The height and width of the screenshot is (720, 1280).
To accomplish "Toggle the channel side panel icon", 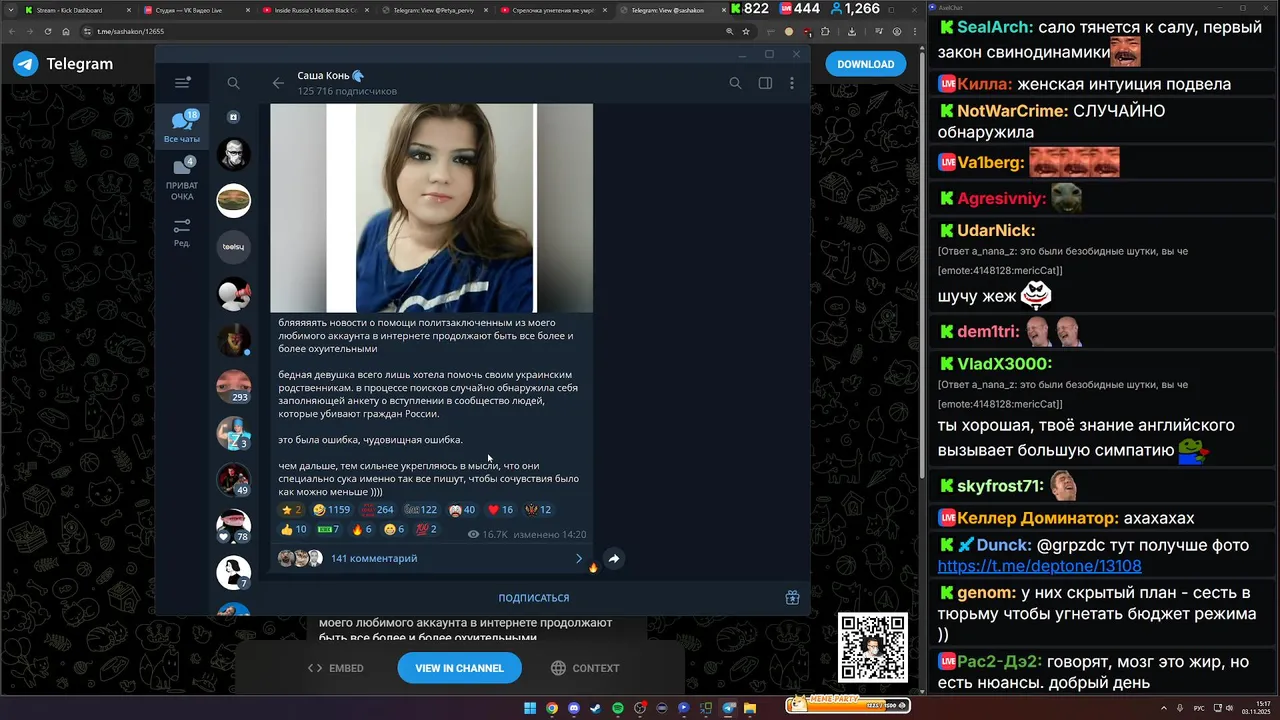I will (x=765, y=83).
